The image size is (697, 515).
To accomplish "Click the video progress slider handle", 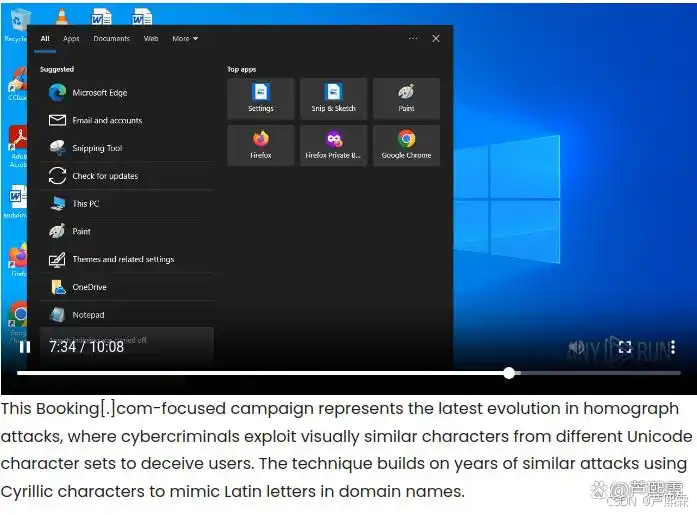I will (x=509, y=373).
